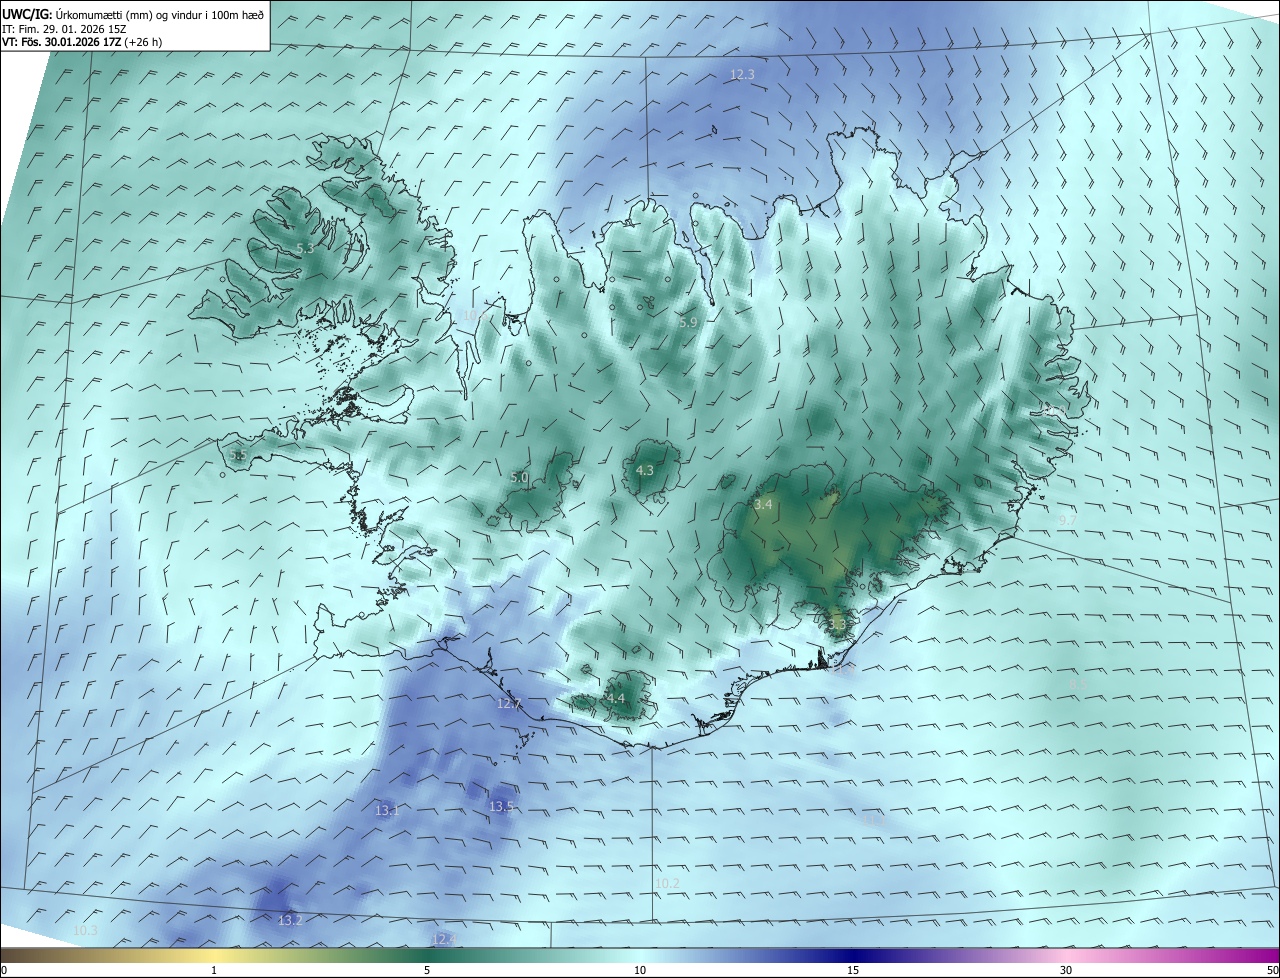The height and width of the screenshot is (978, 1280).
Task: Click the 15 tick label on the color scale
Action: 853,970
